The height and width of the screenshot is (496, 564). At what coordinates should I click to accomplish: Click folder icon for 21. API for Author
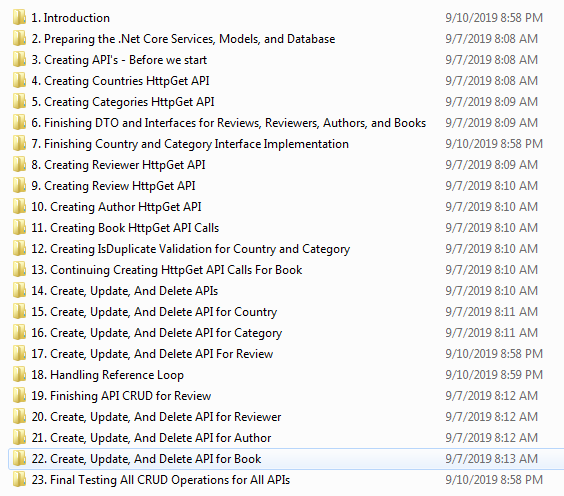(19, 437)
